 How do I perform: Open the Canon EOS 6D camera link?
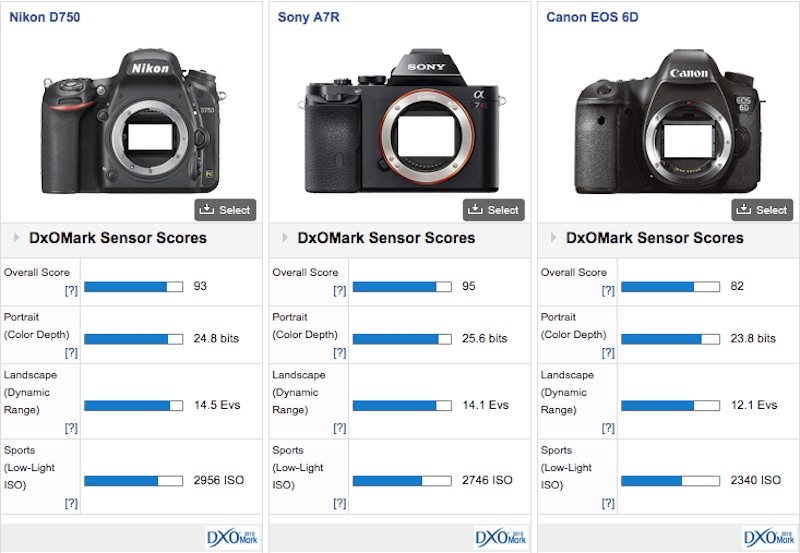[x=592, y=17]
